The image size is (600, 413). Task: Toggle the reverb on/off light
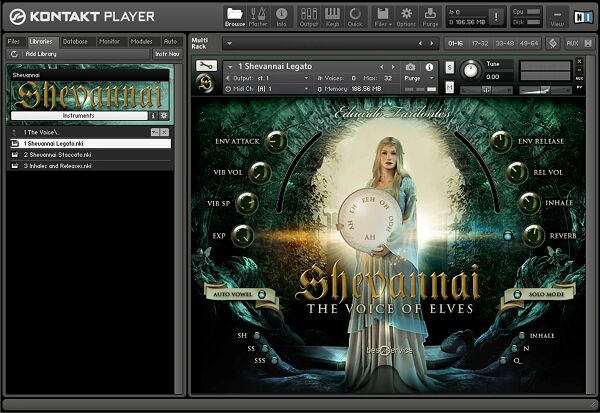tap(508, 235)
